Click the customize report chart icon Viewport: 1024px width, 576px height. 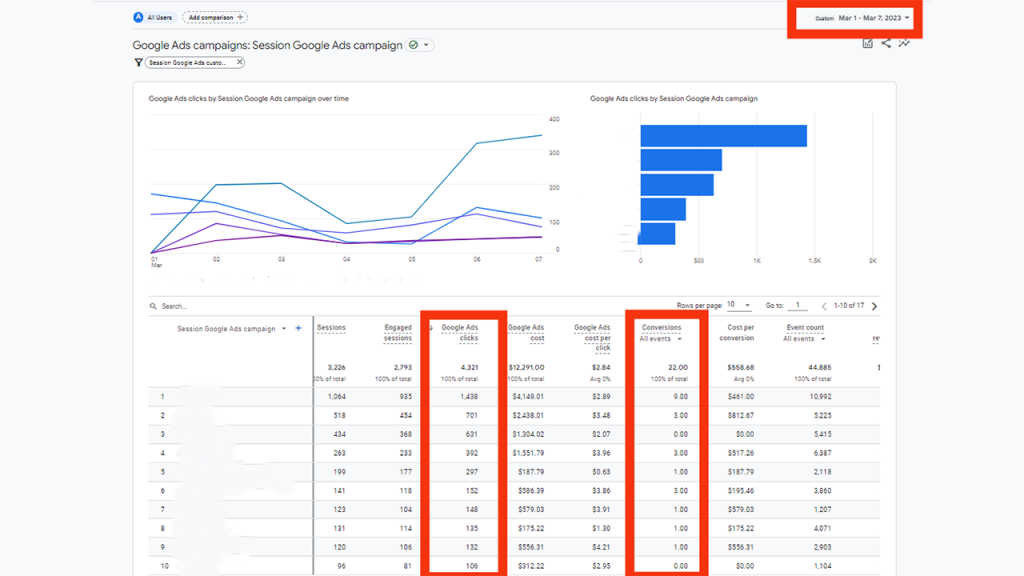pos(867,44)
